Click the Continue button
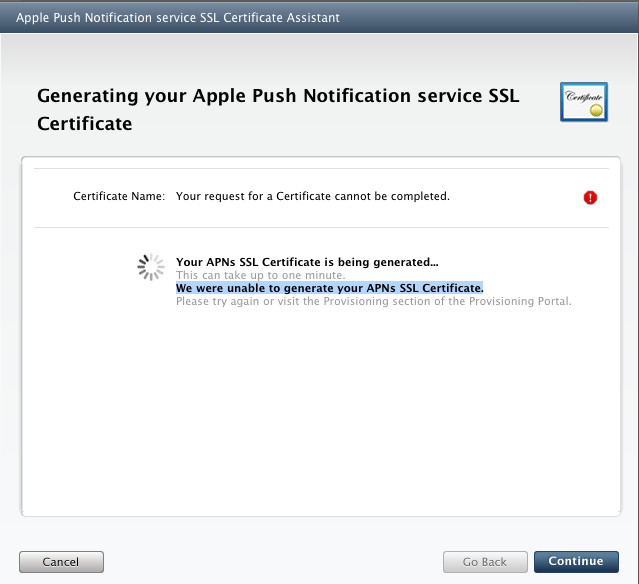Screen dimensions: 639x584 [x=576, y=562]
